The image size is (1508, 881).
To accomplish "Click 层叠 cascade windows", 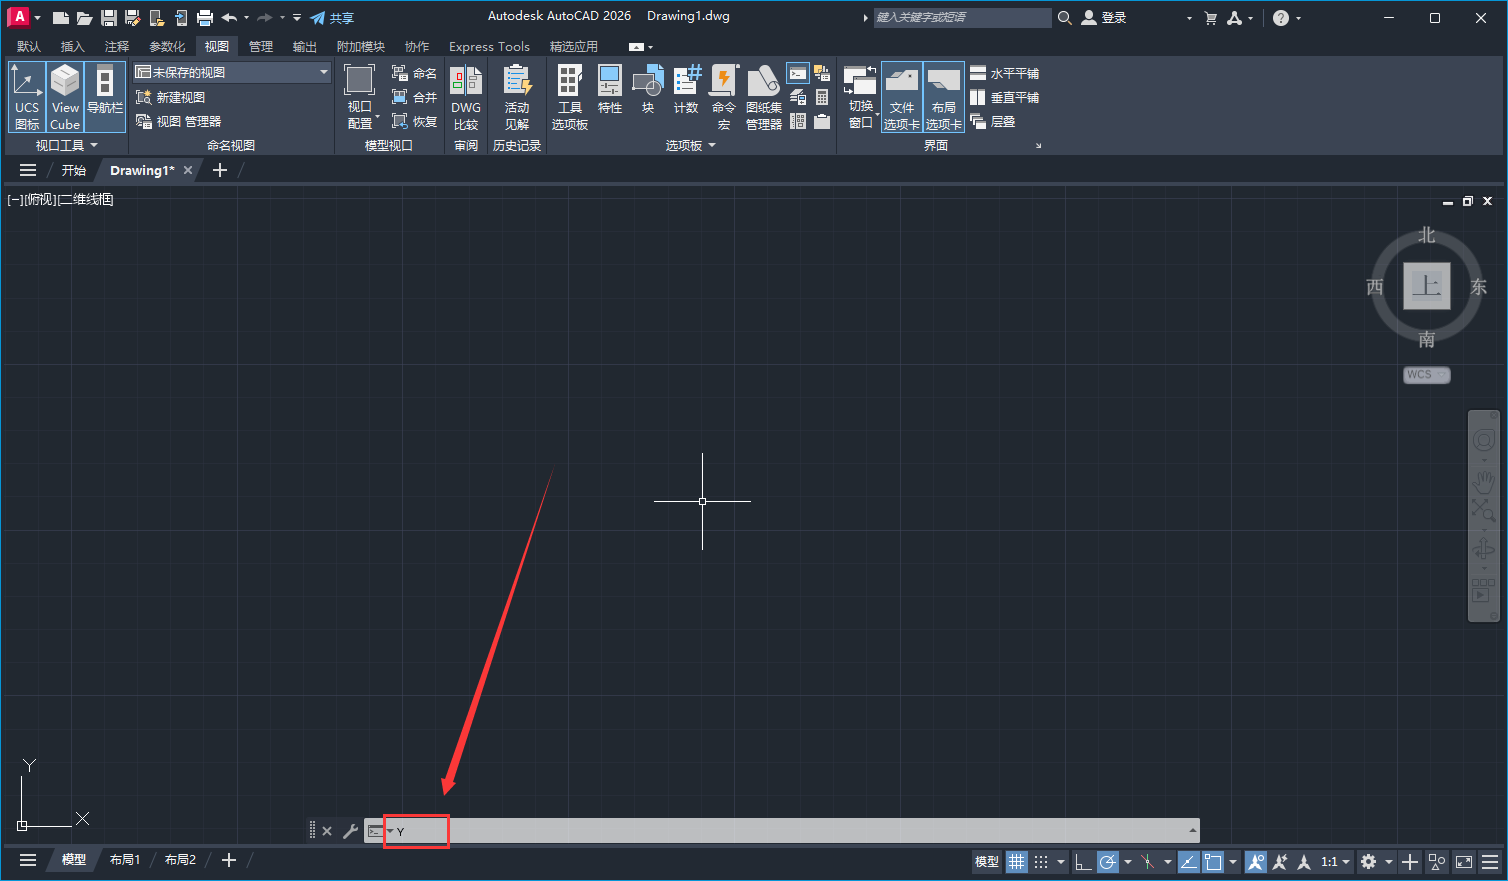I will coord(993,121).
